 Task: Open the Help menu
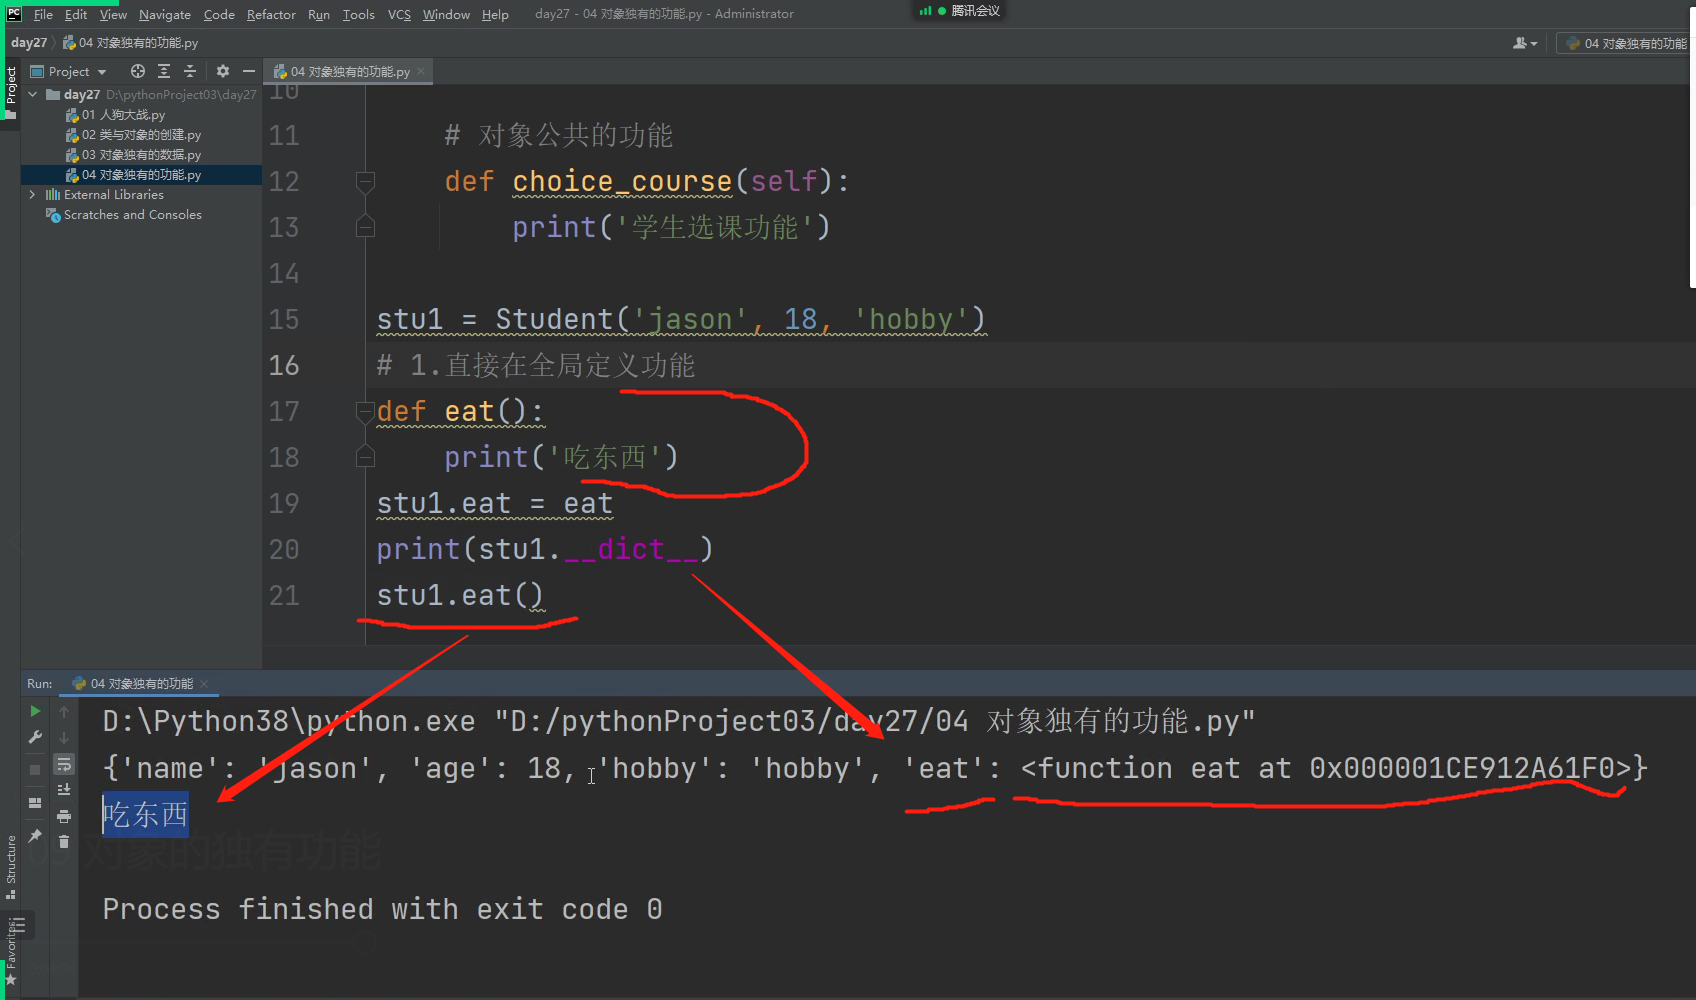(x=495, y=15)
